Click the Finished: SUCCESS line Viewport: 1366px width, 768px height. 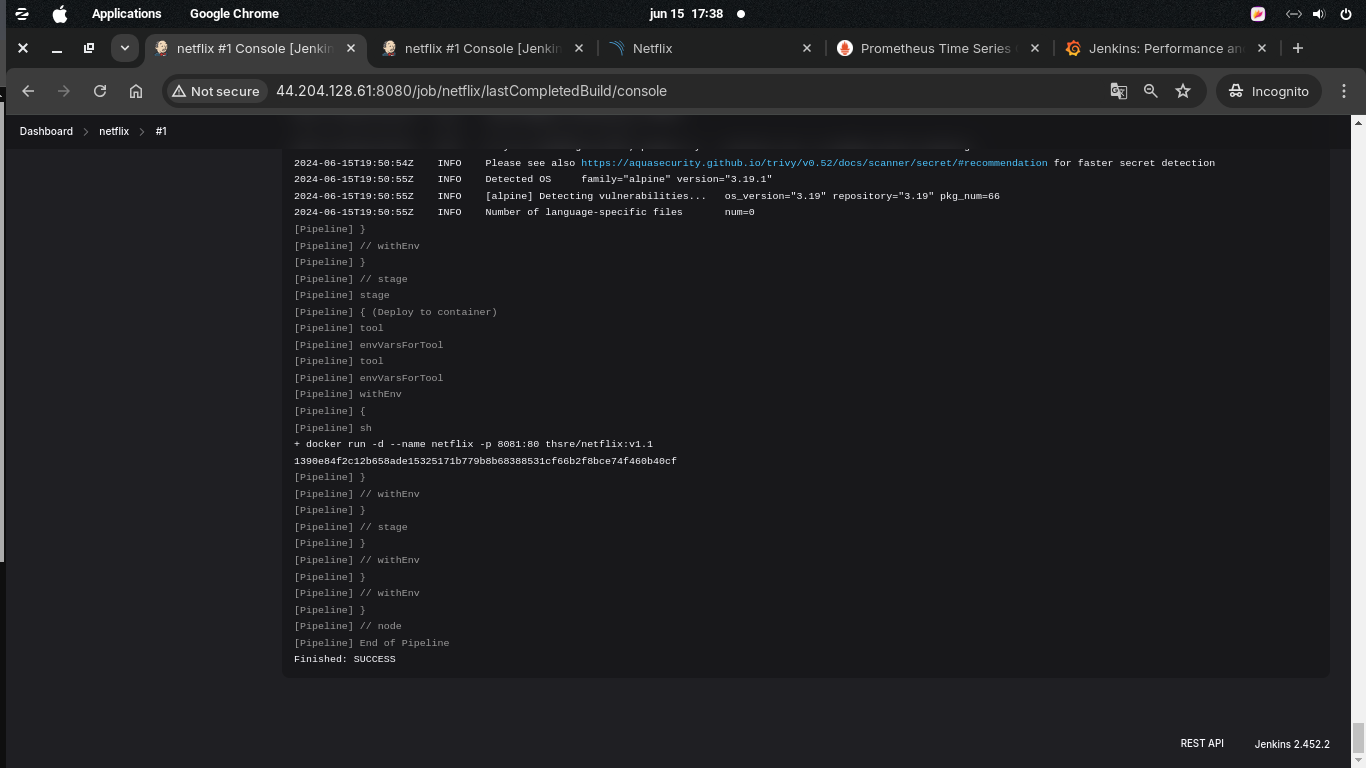pyautogui.click(x=345, y=659)
